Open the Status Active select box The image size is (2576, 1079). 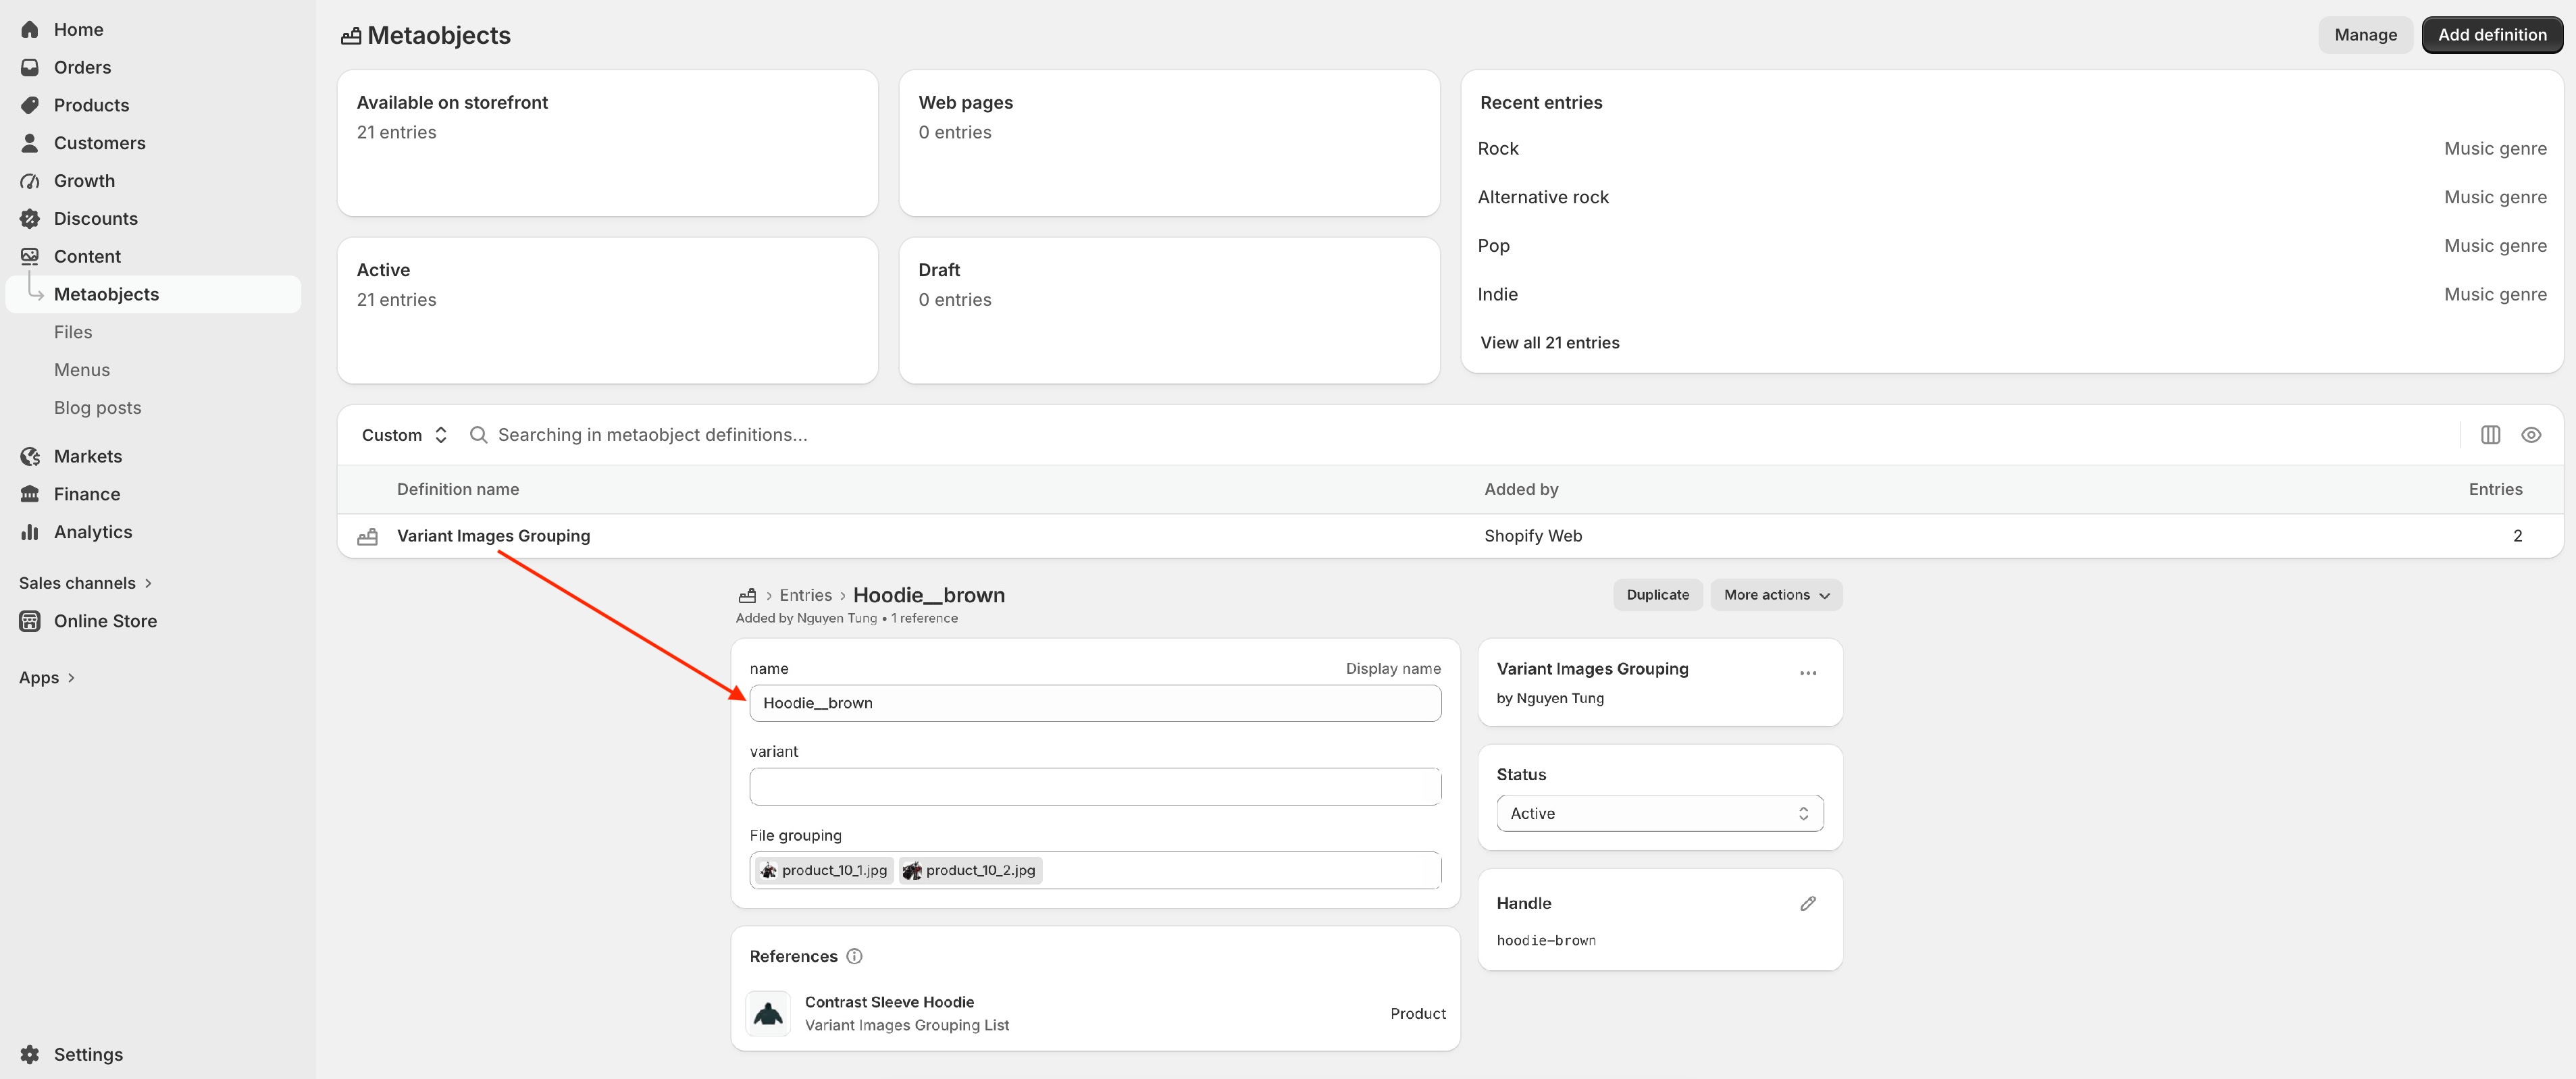pos(1660,813)
